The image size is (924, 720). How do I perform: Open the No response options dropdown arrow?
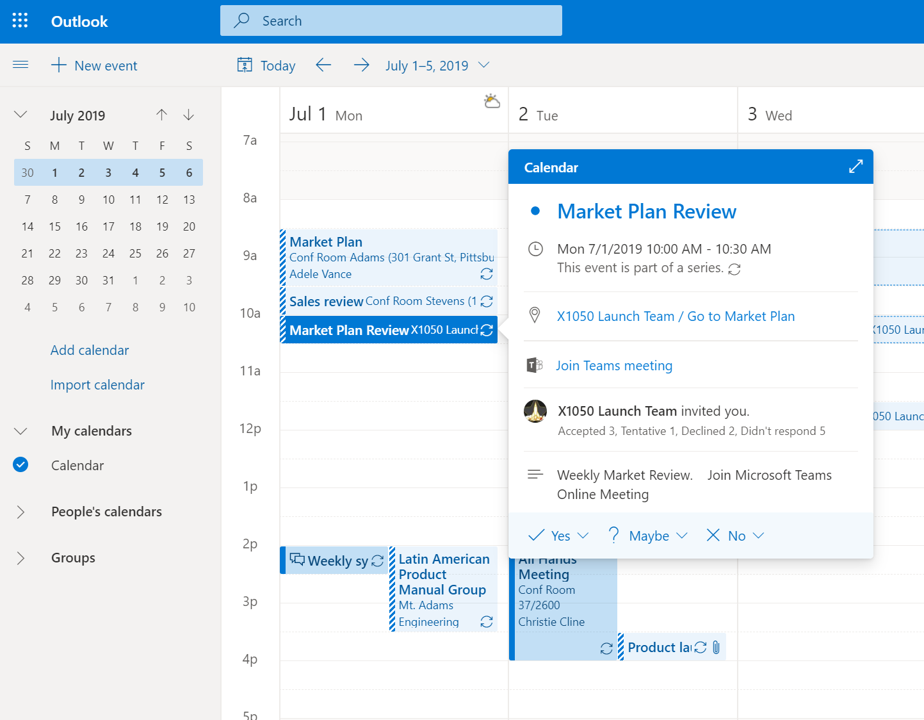coord(758,536)
